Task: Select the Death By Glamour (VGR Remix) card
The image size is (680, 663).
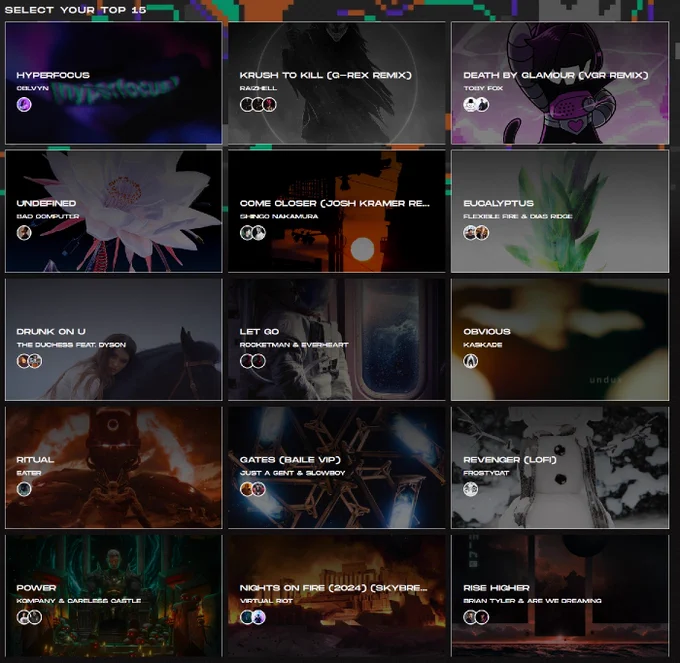Action: (560, 83)
